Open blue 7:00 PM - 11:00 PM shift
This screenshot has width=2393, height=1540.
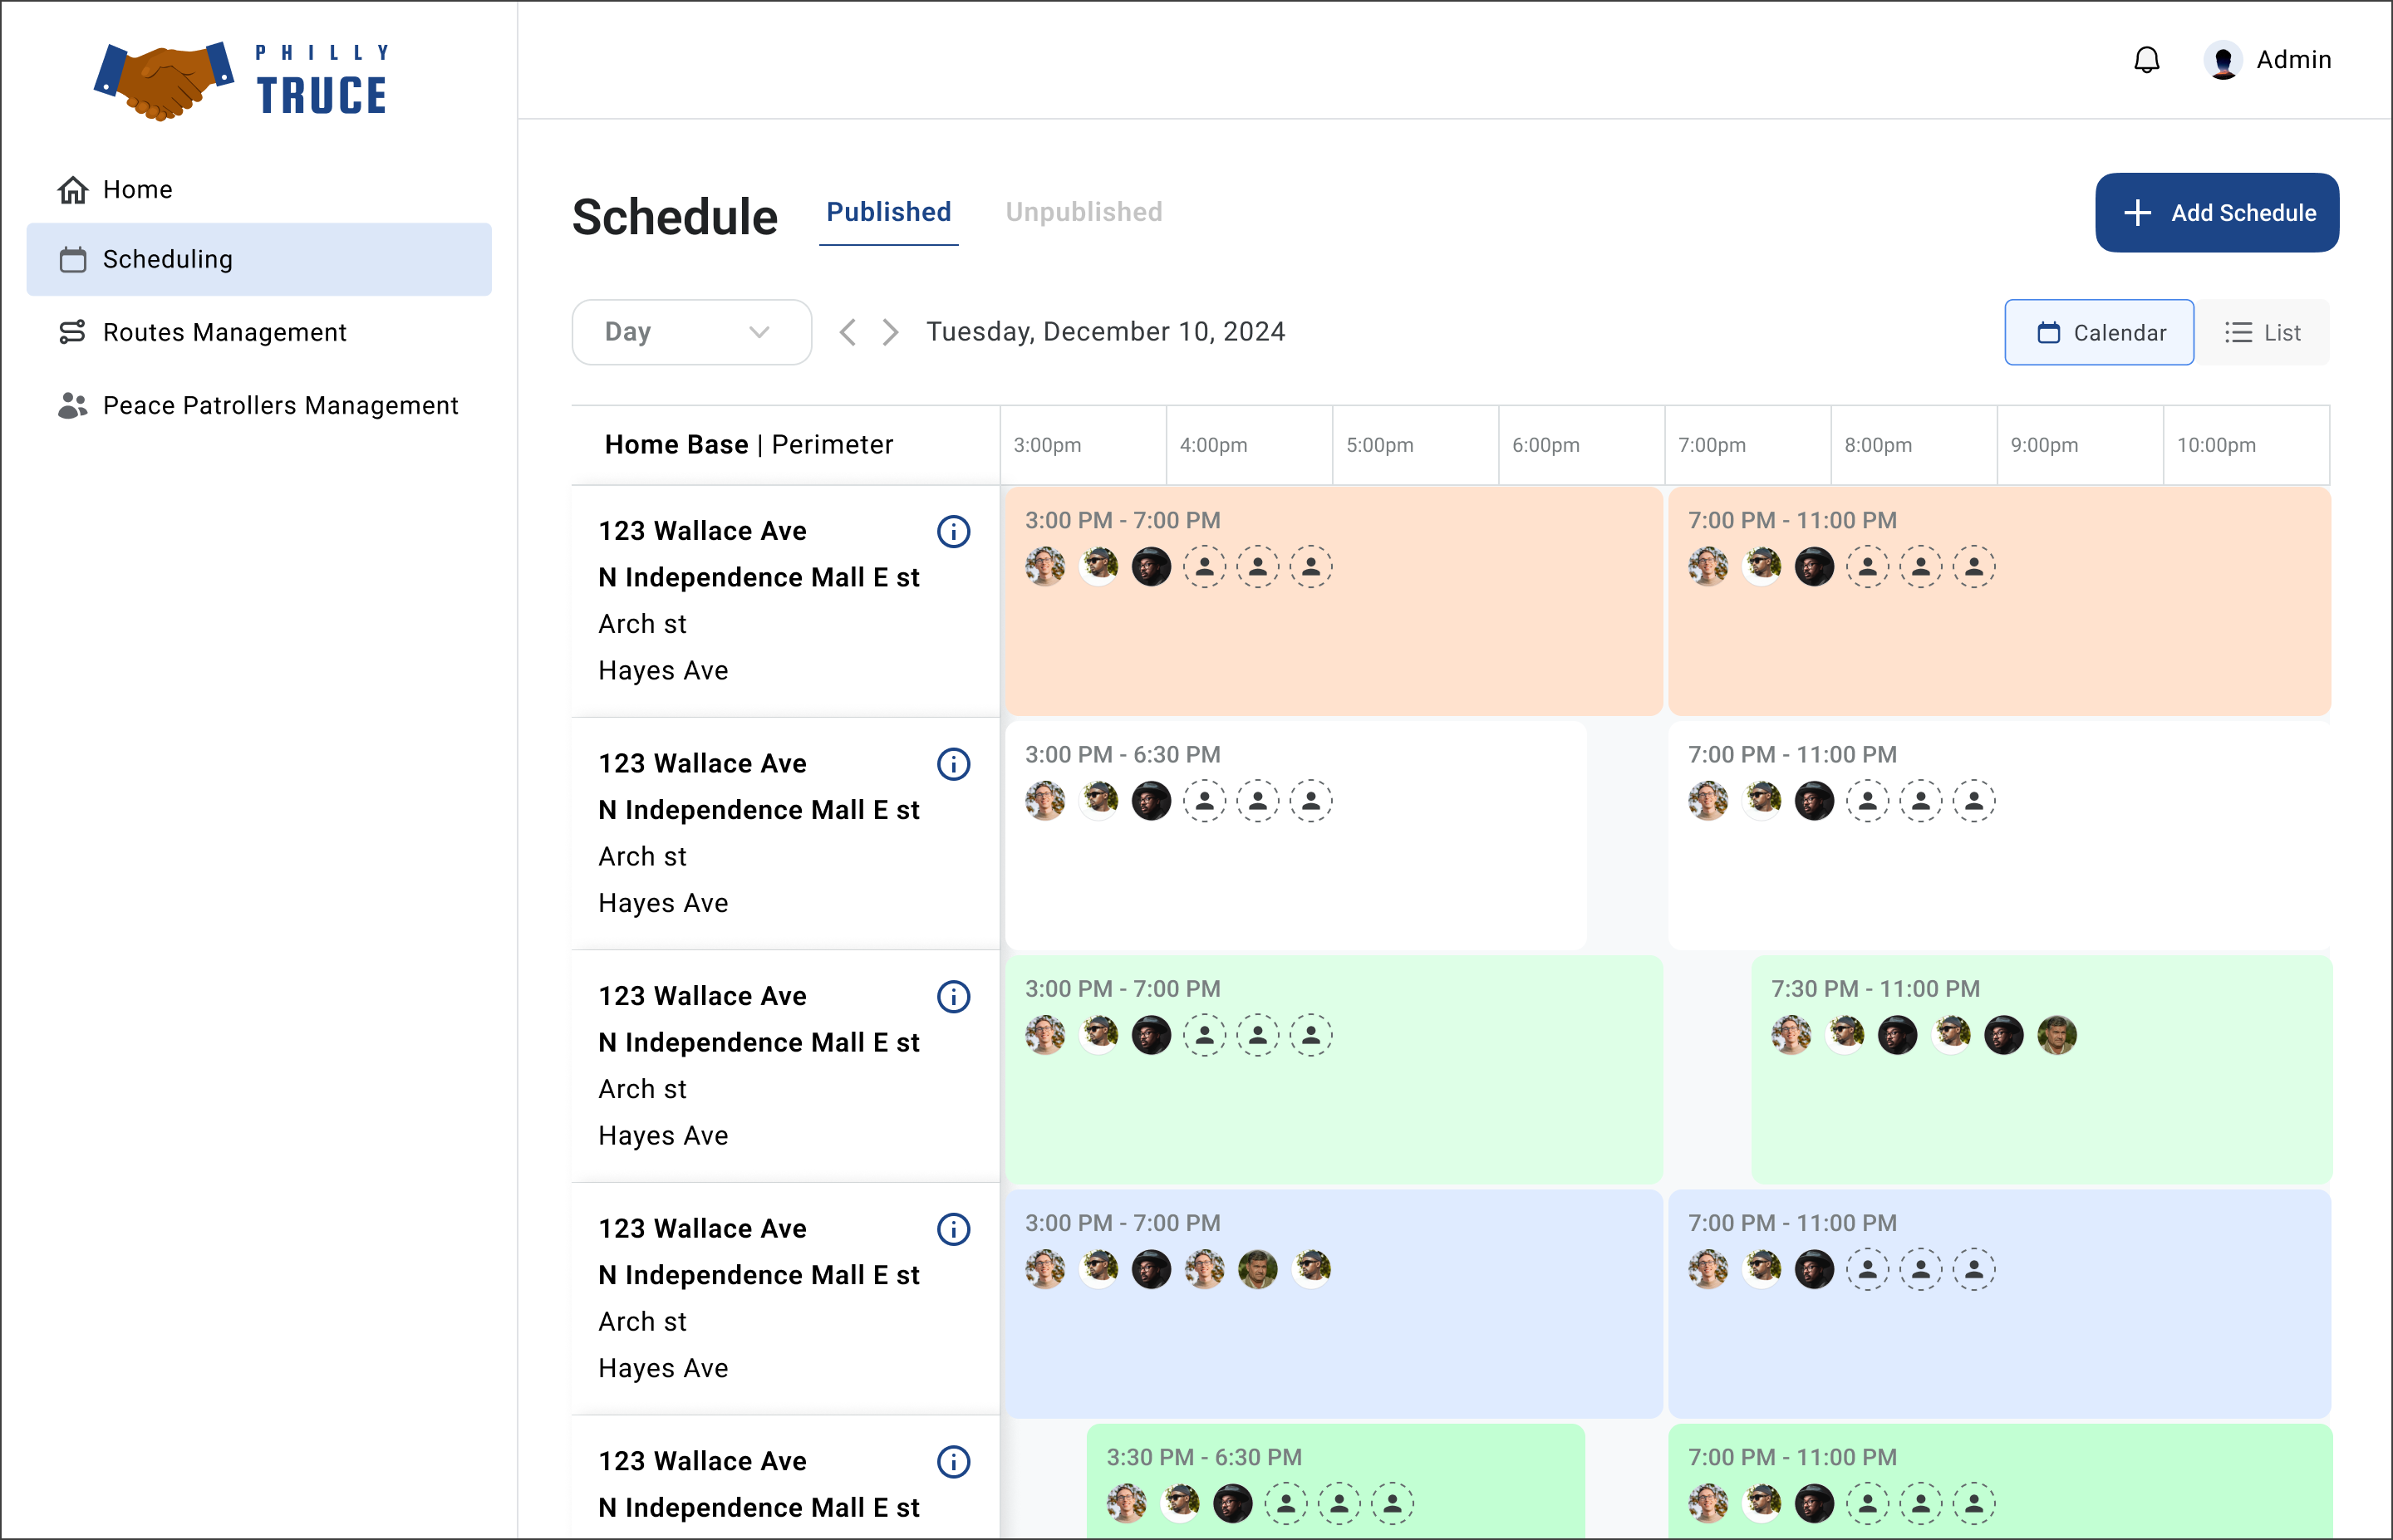pos(1999,1303)
